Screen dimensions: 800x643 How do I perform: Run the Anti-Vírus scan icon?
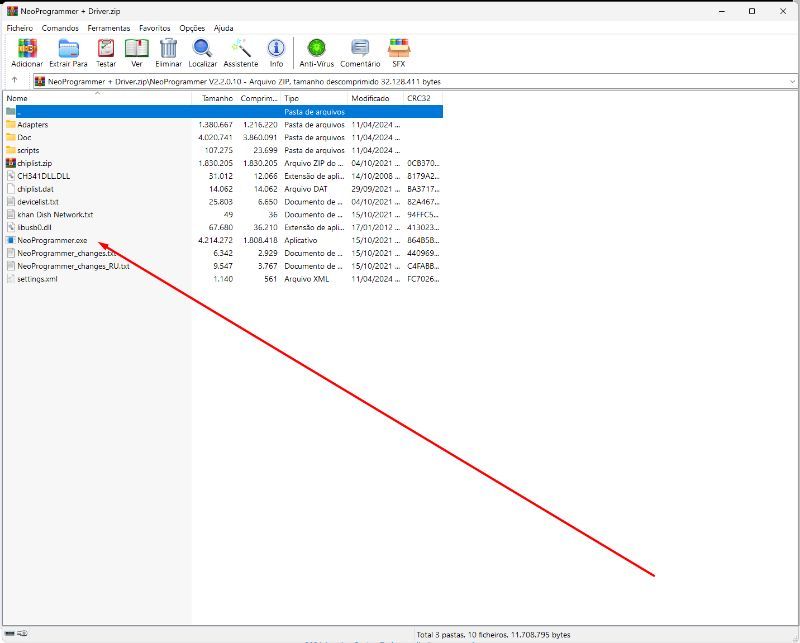316,48
